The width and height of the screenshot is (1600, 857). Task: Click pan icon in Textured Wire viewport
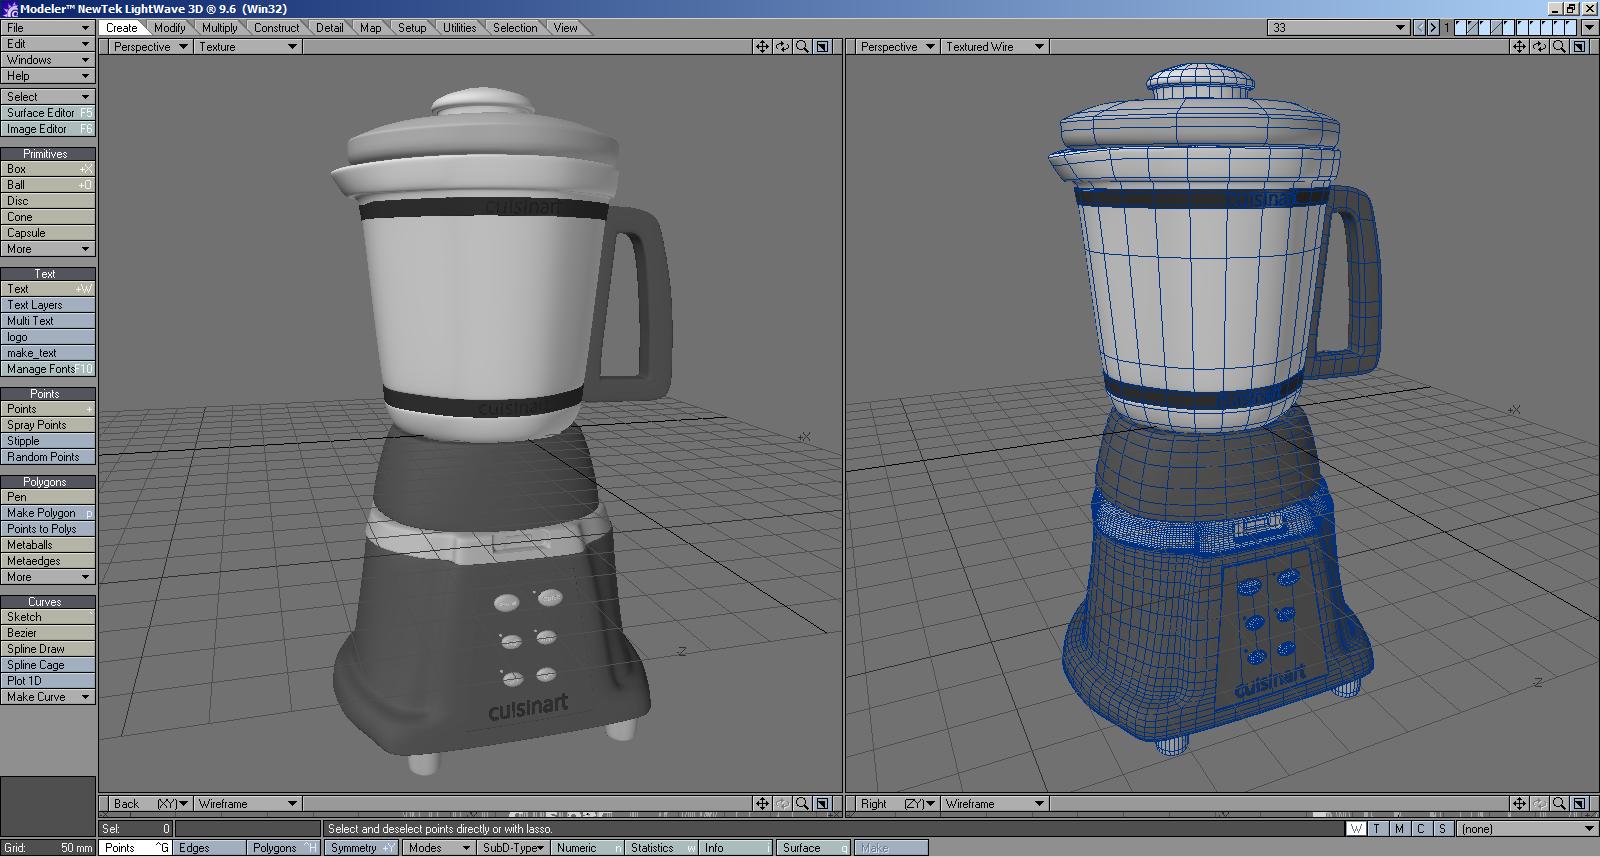(x=1519, y=47)
